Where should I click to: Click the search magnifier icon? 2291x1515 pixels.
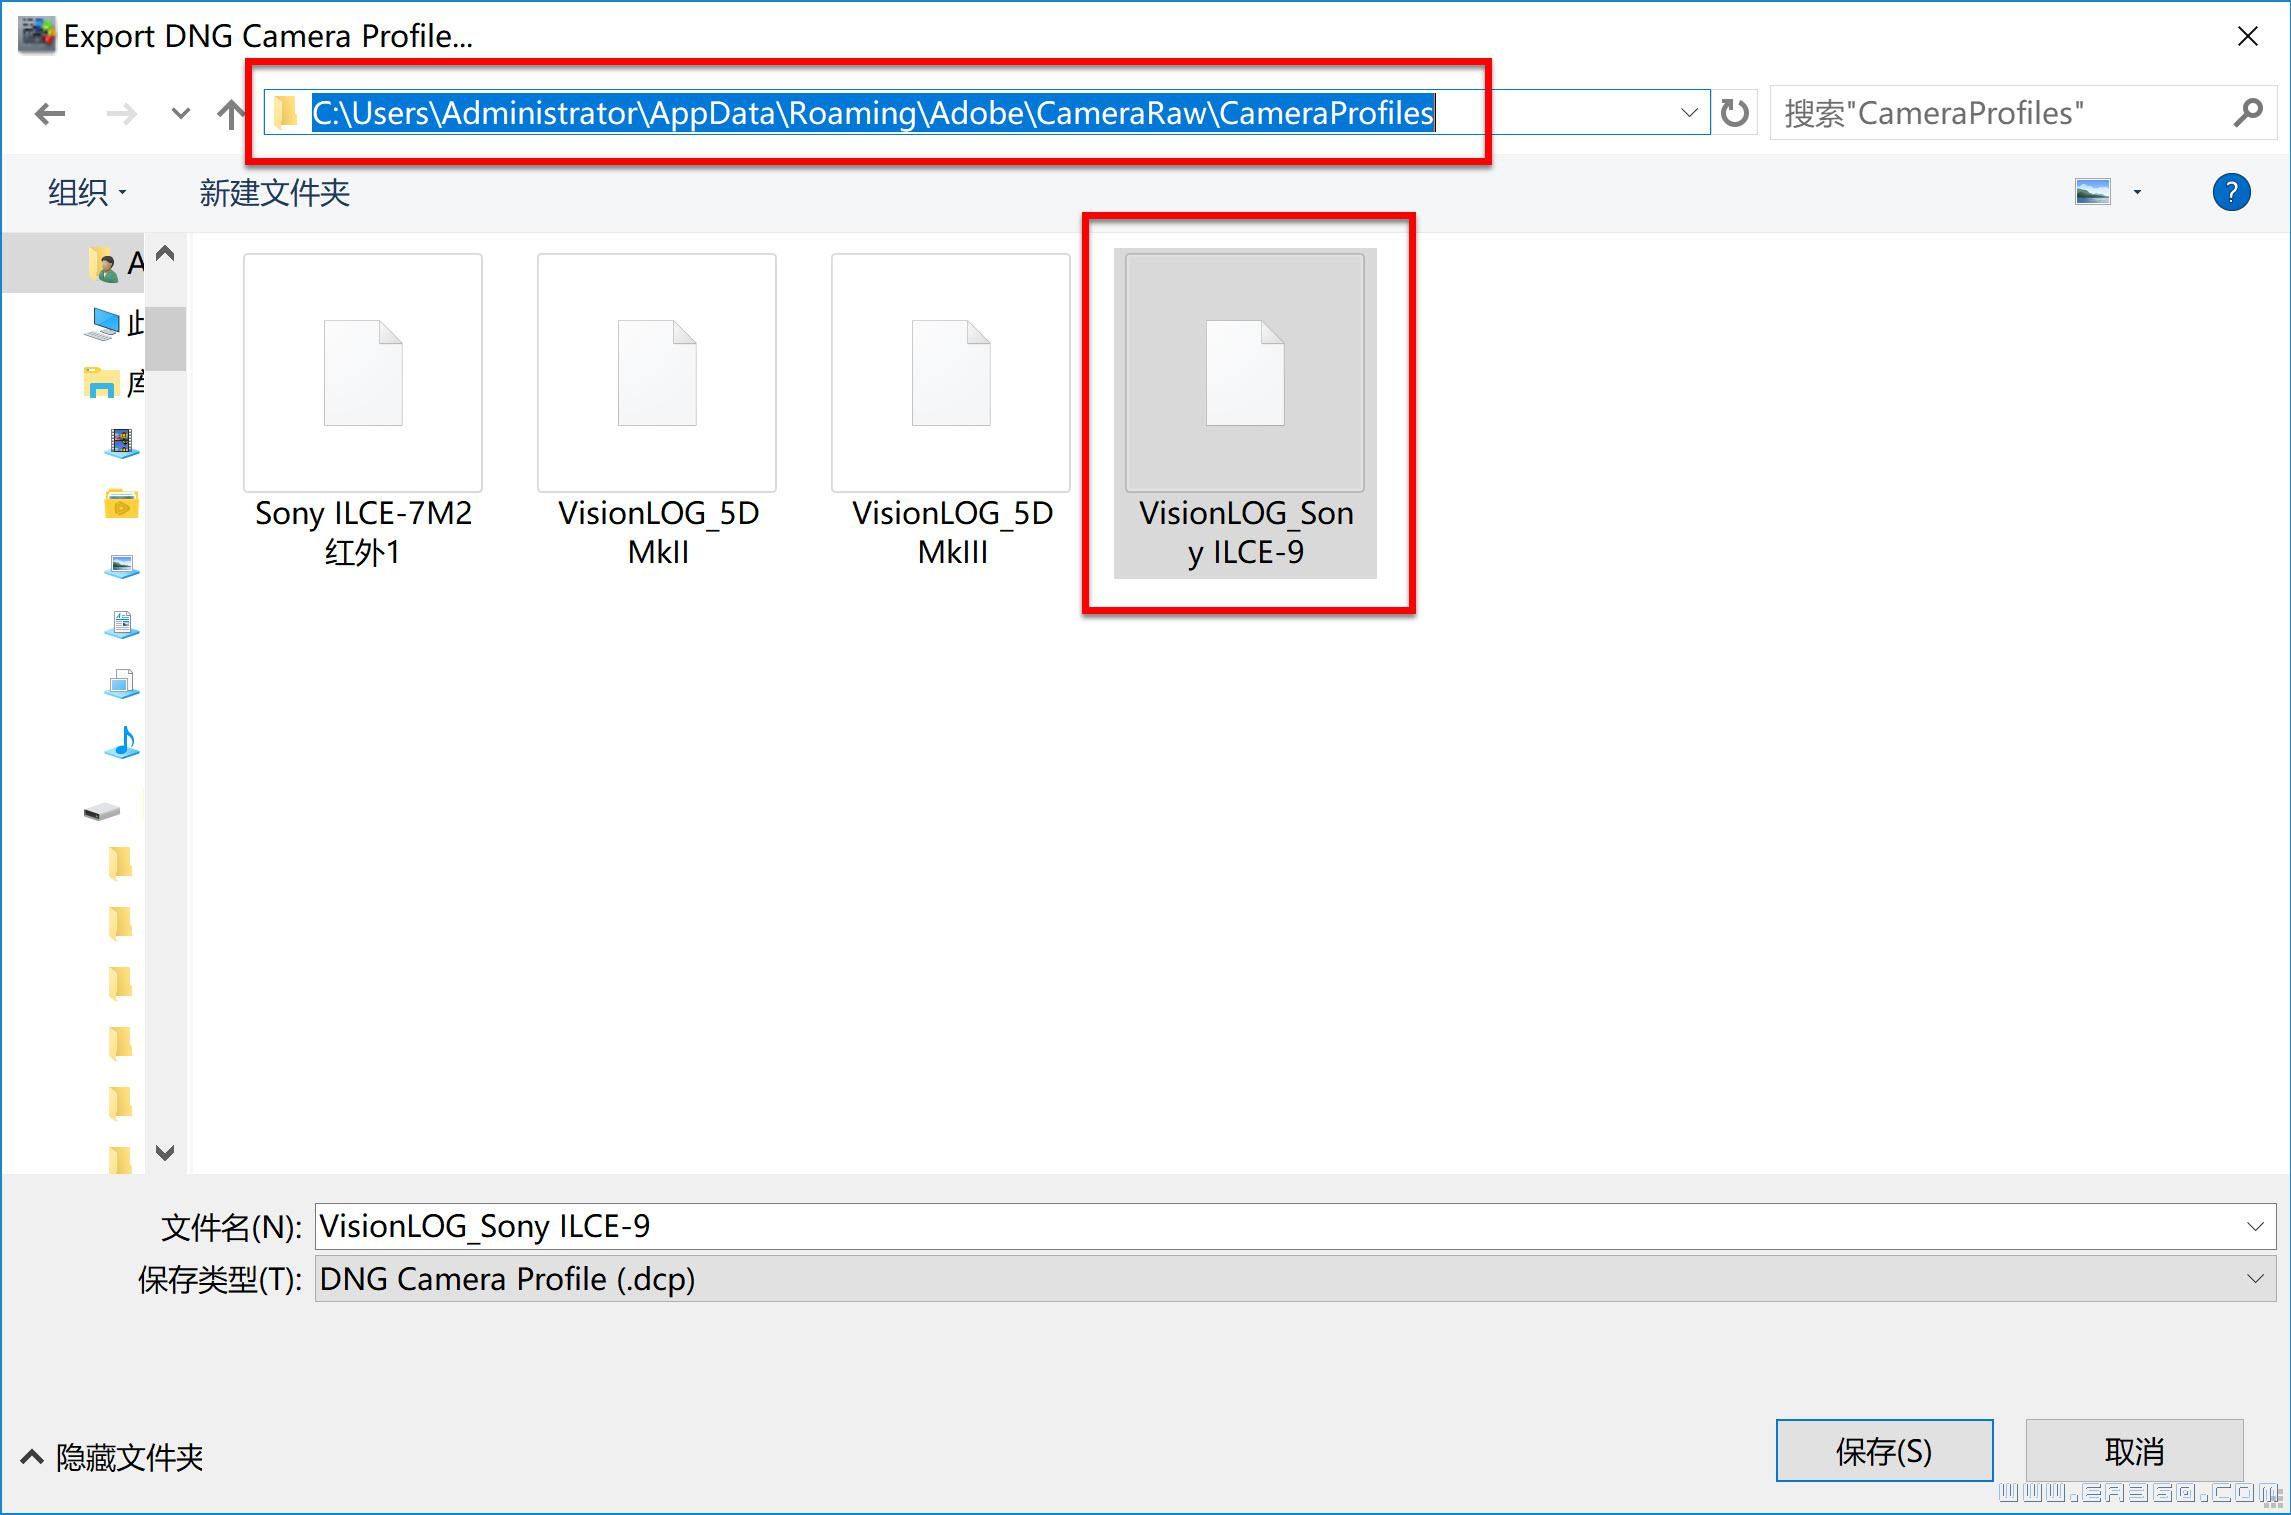2247,113
